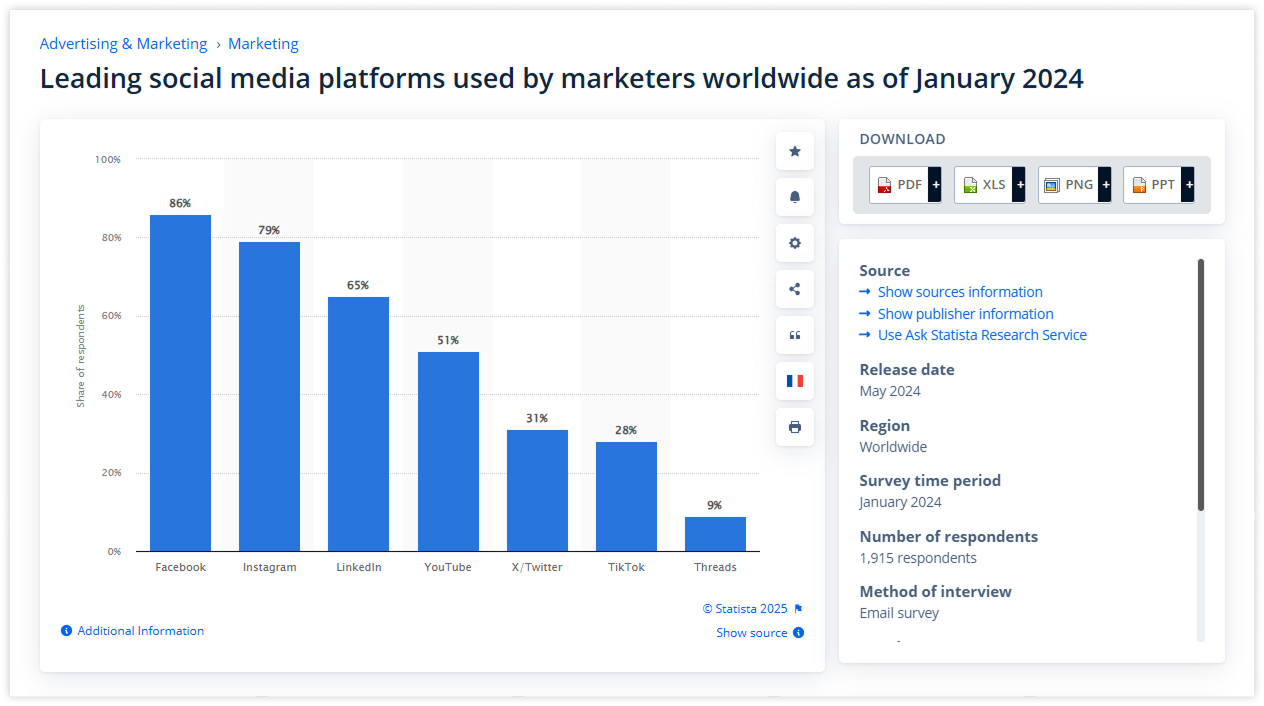
Task: Click the Show source link
Action: tap(752, 633)
